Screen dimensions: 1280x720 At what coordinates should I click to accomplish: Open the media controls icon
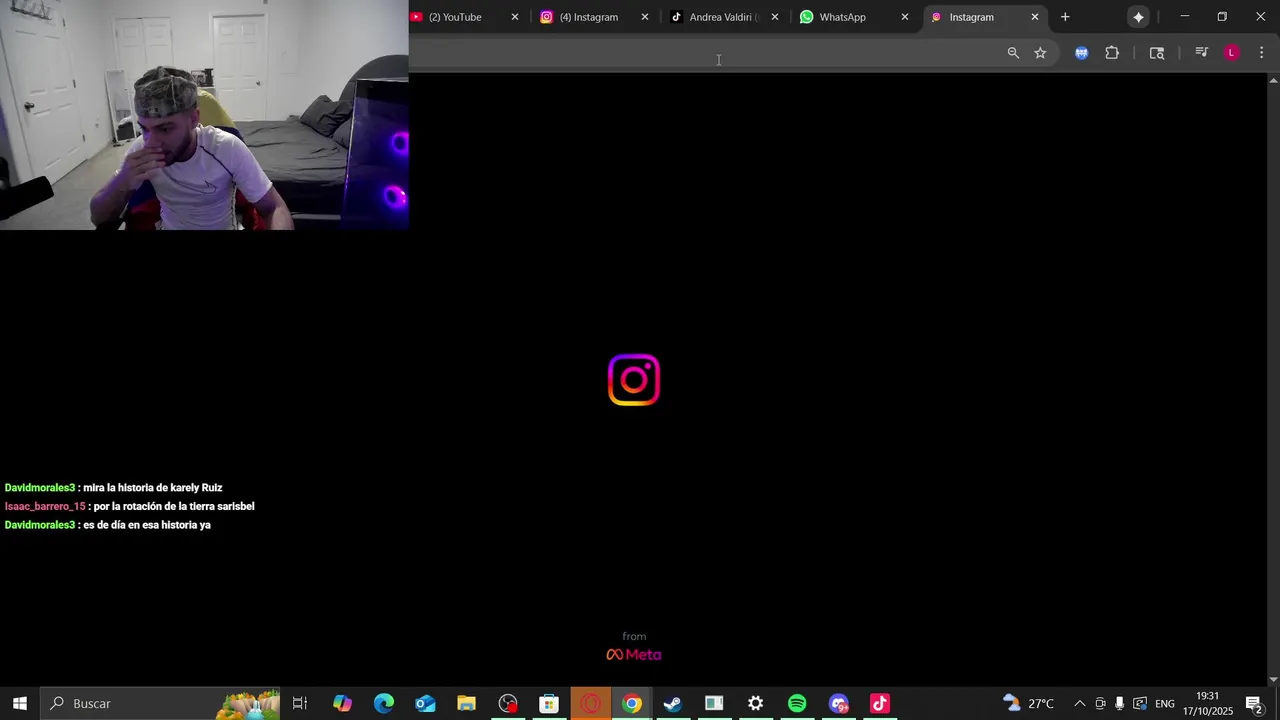click(x=1202, y=53)
